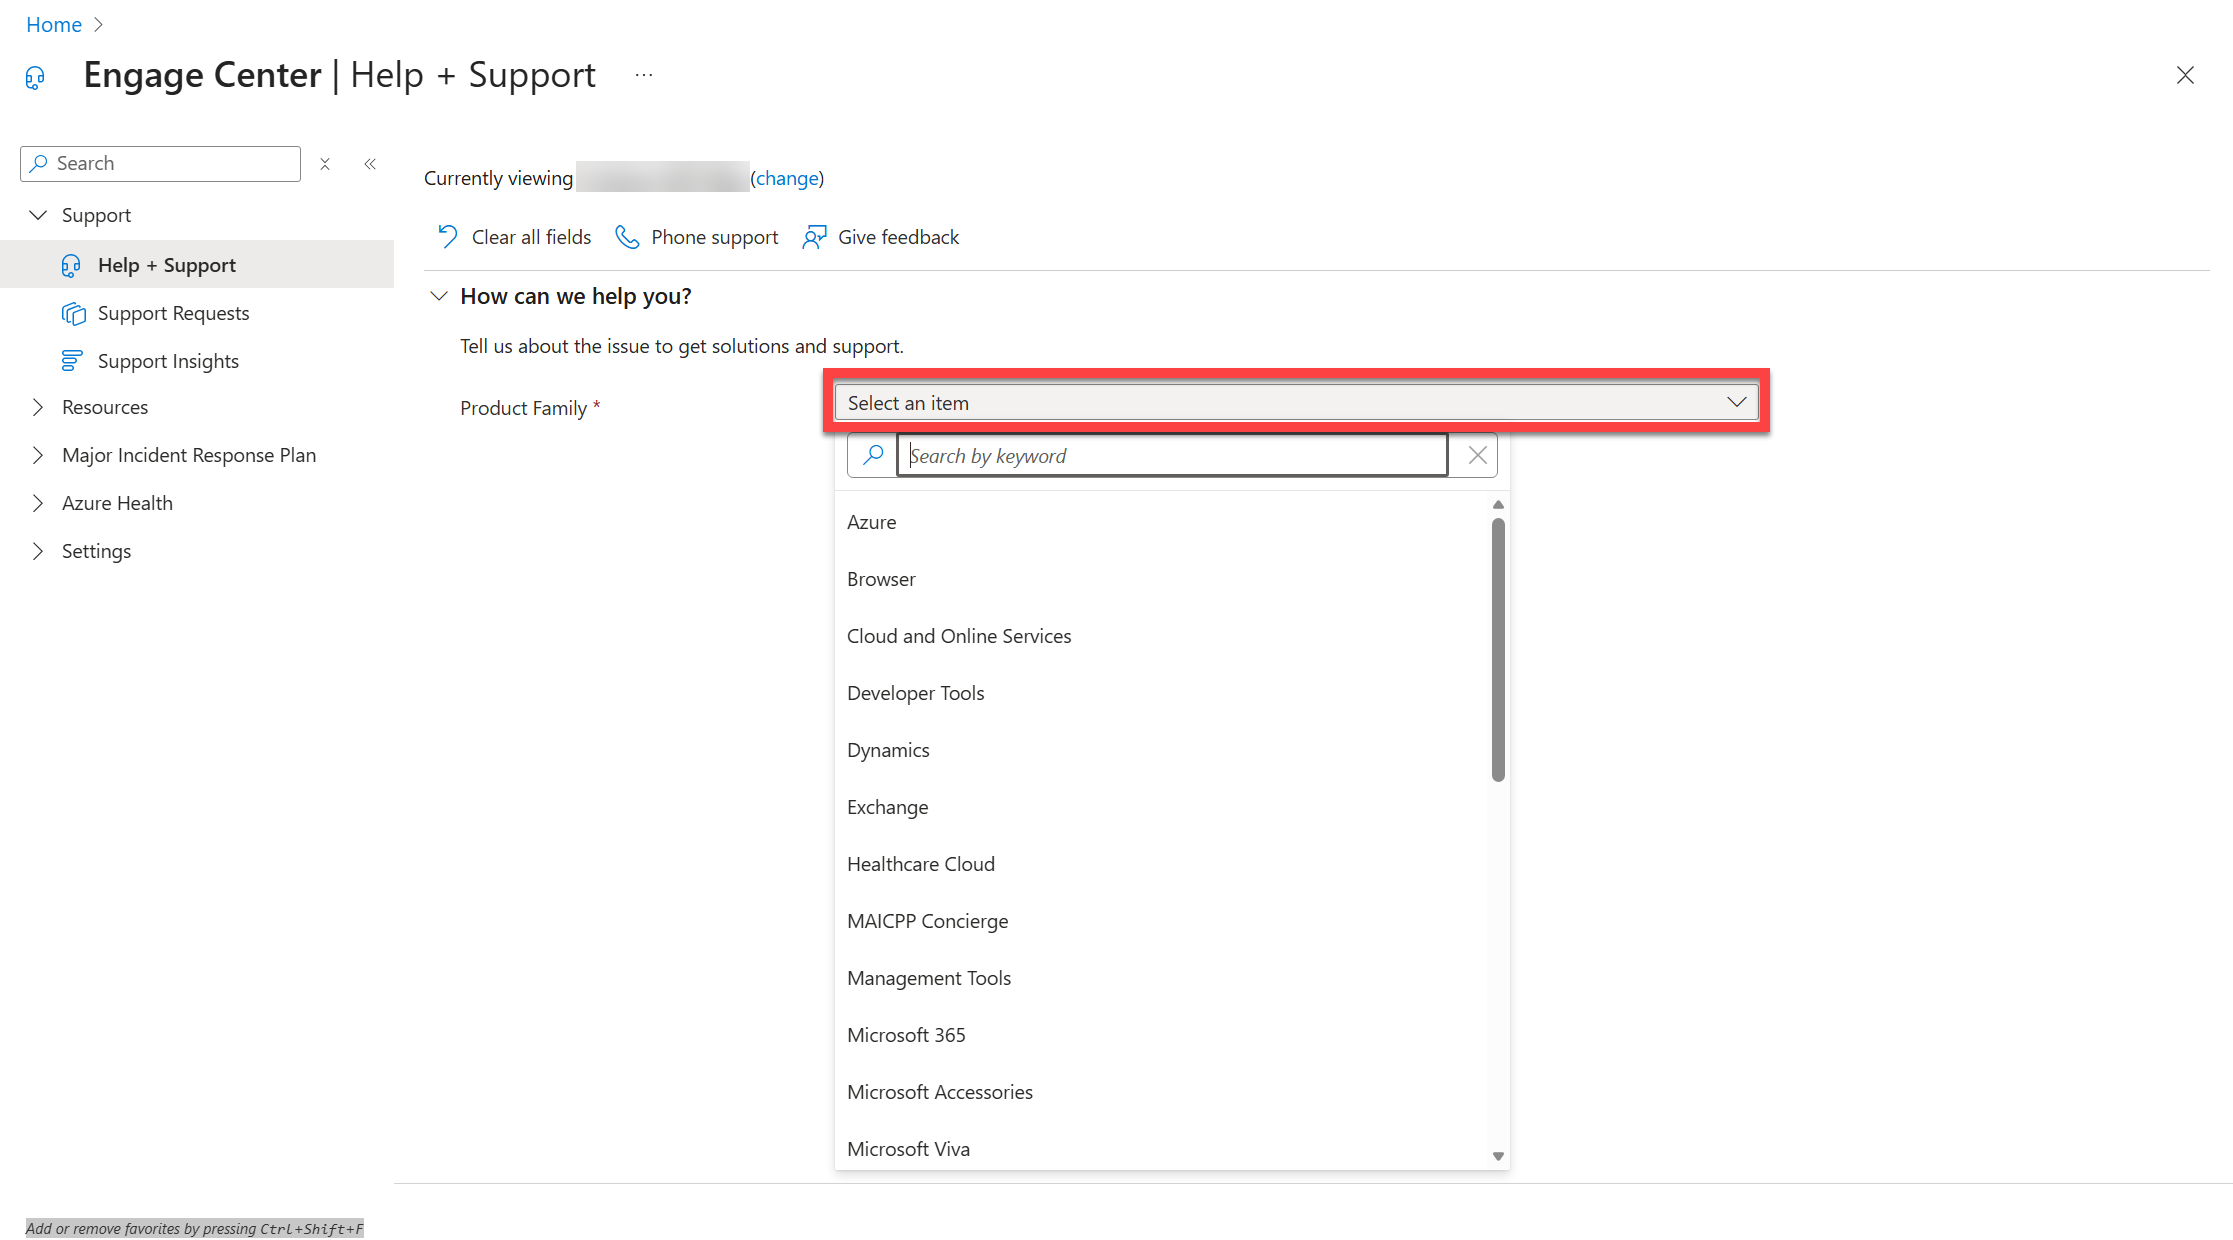The width and height of the screenshot is (2233, 1240).
Task: Click the Give feedback person icon
Action: (814, 237)
